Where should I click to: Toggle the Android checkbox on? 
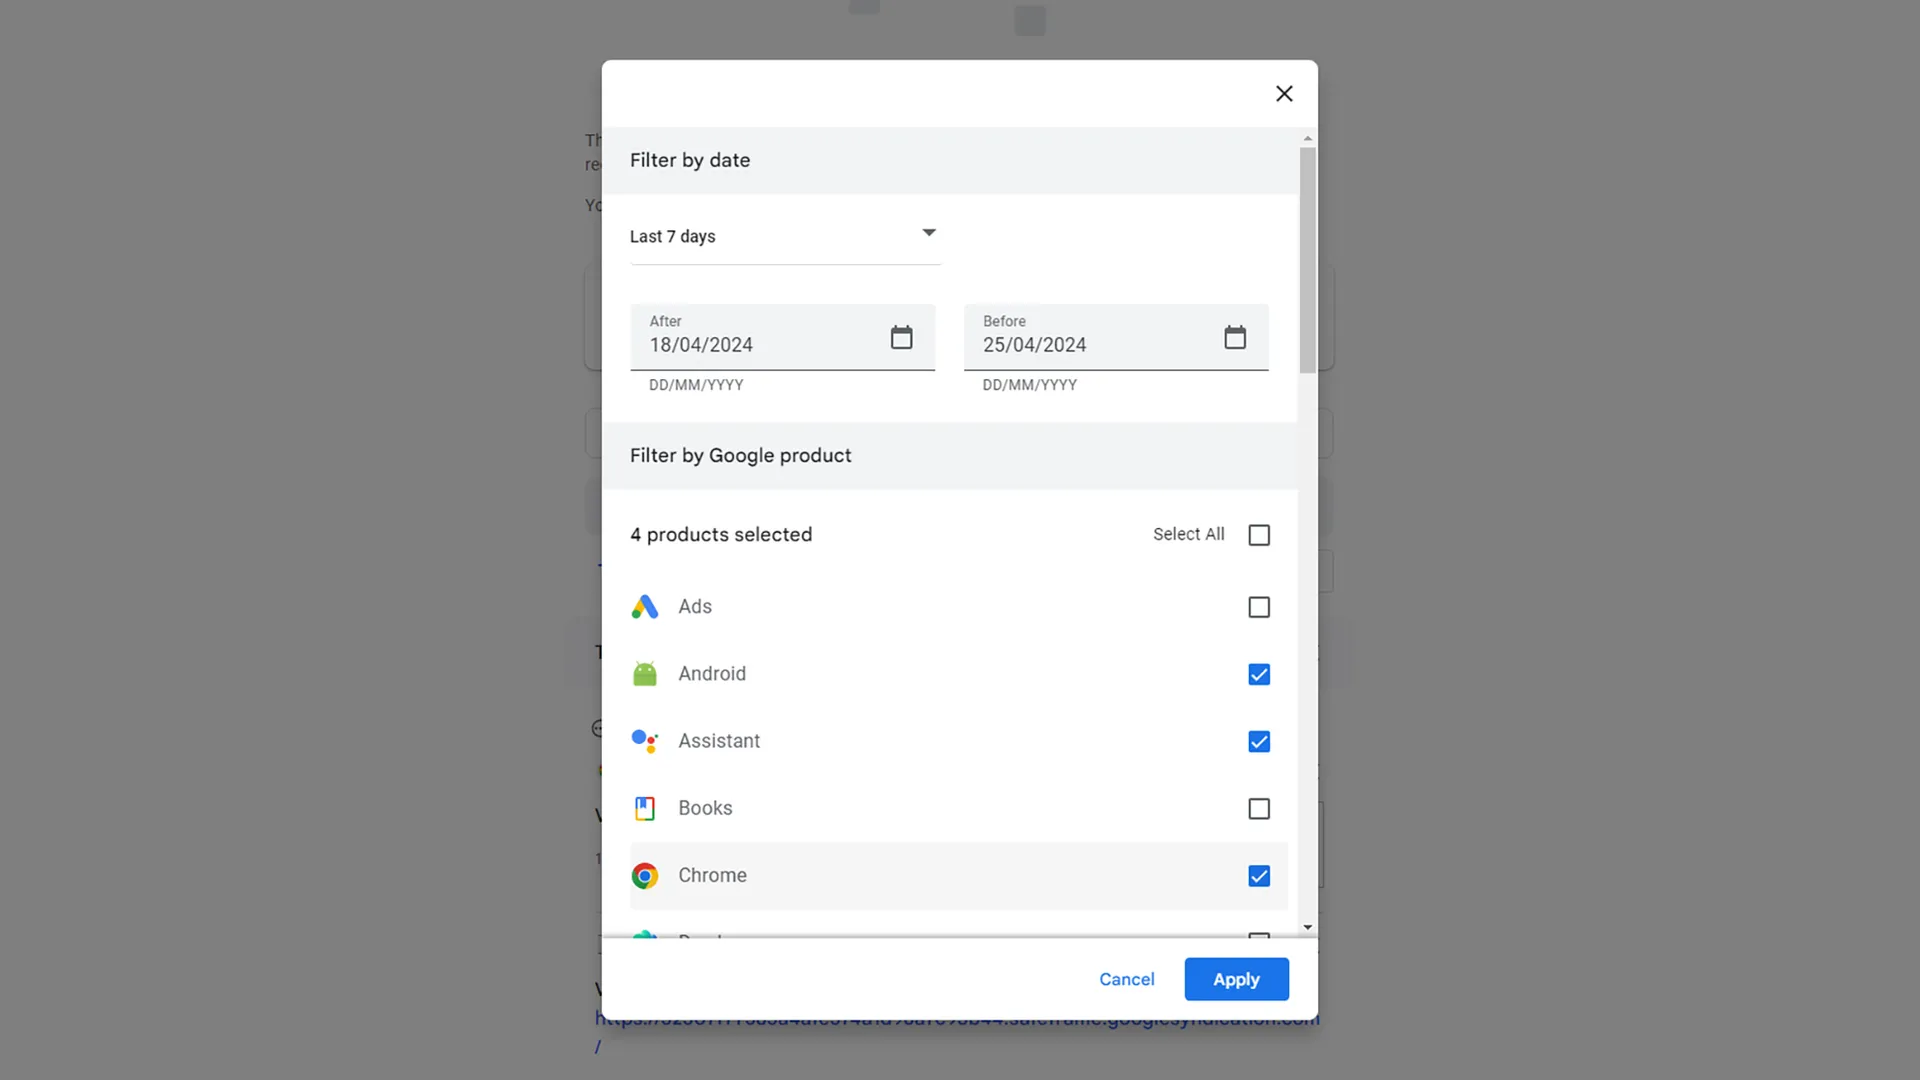[1258, 674]
